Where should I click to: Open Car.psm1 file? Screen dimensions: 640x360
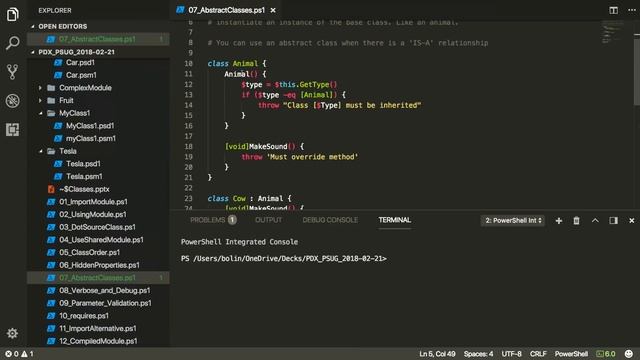[x=81, y=75]
